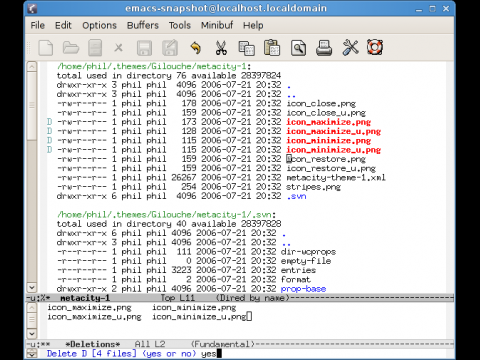480x360 pixels.
Task: Click the Preferences tools icon
Action: tap(350, 48)
